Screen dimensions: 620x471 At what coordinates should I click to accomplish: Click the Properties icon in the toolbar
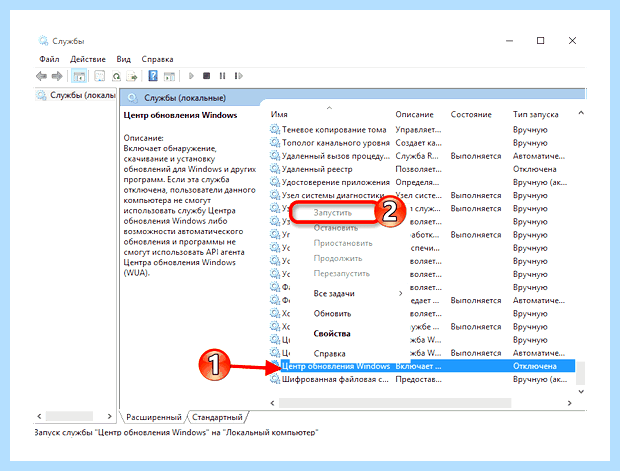click(x=100, y=76)
